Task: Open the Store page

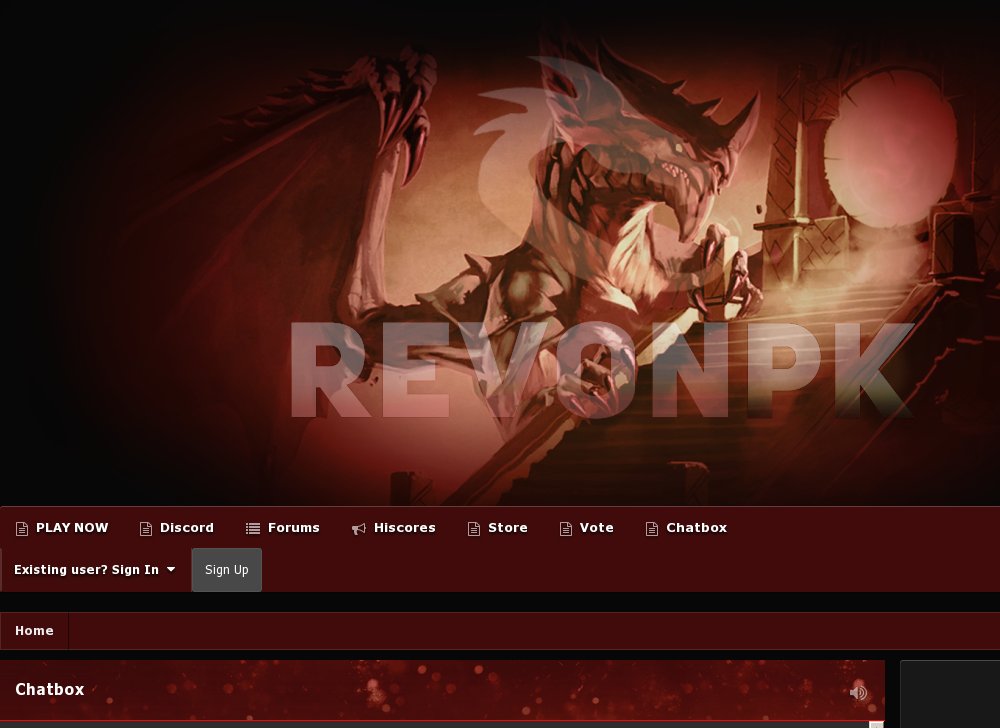Action: [497, 528]
